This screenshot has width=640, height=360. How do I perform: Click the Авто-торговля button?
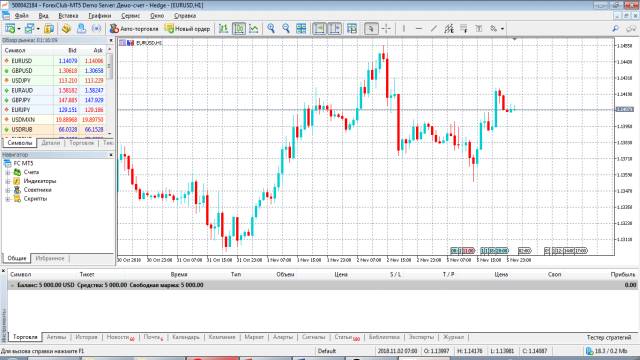coord(134,29)
